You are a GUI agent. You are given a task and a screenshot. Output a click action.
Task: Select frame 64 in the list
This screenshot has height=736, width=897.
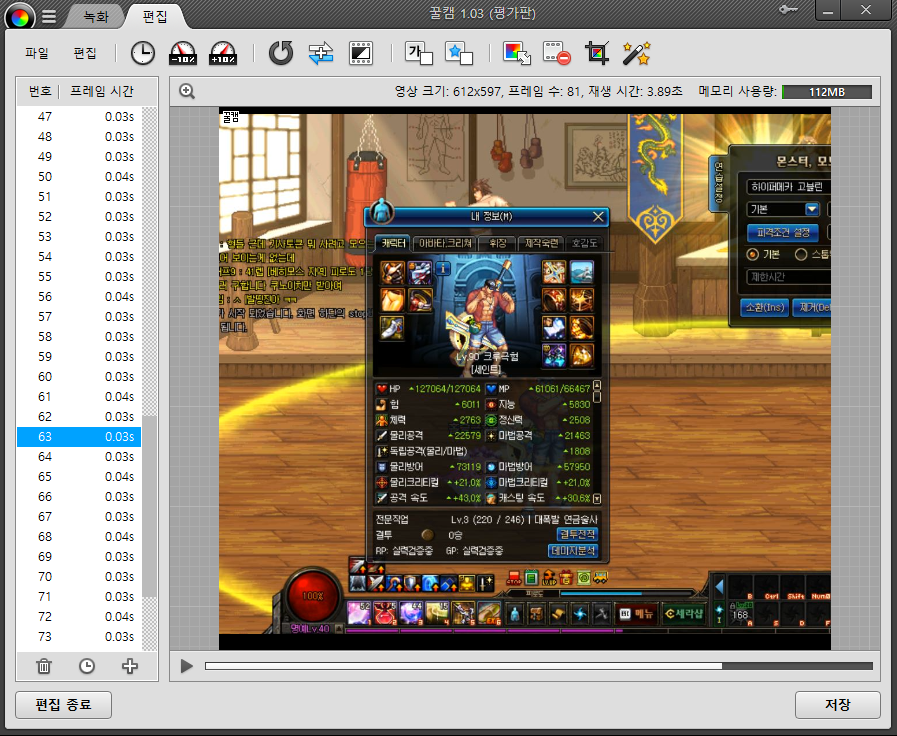(79, 457)
